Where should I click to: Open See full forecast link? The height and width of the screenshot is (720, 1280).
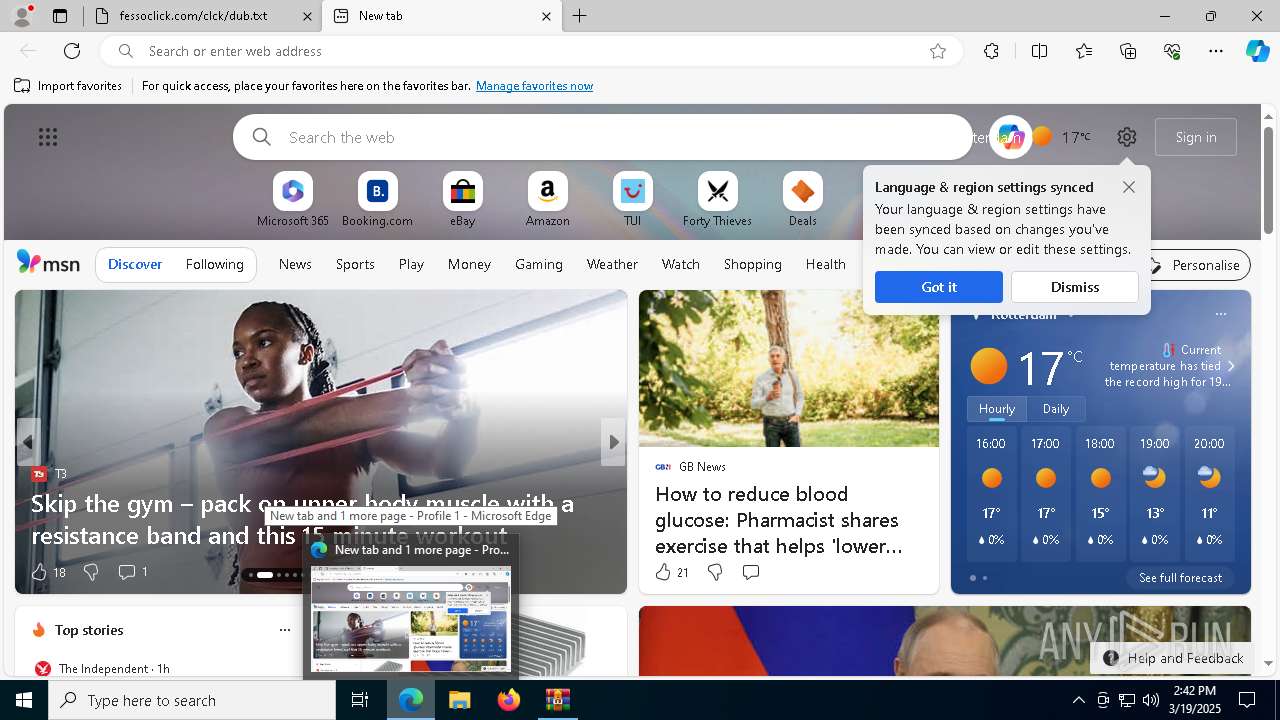pos(1180,578)
